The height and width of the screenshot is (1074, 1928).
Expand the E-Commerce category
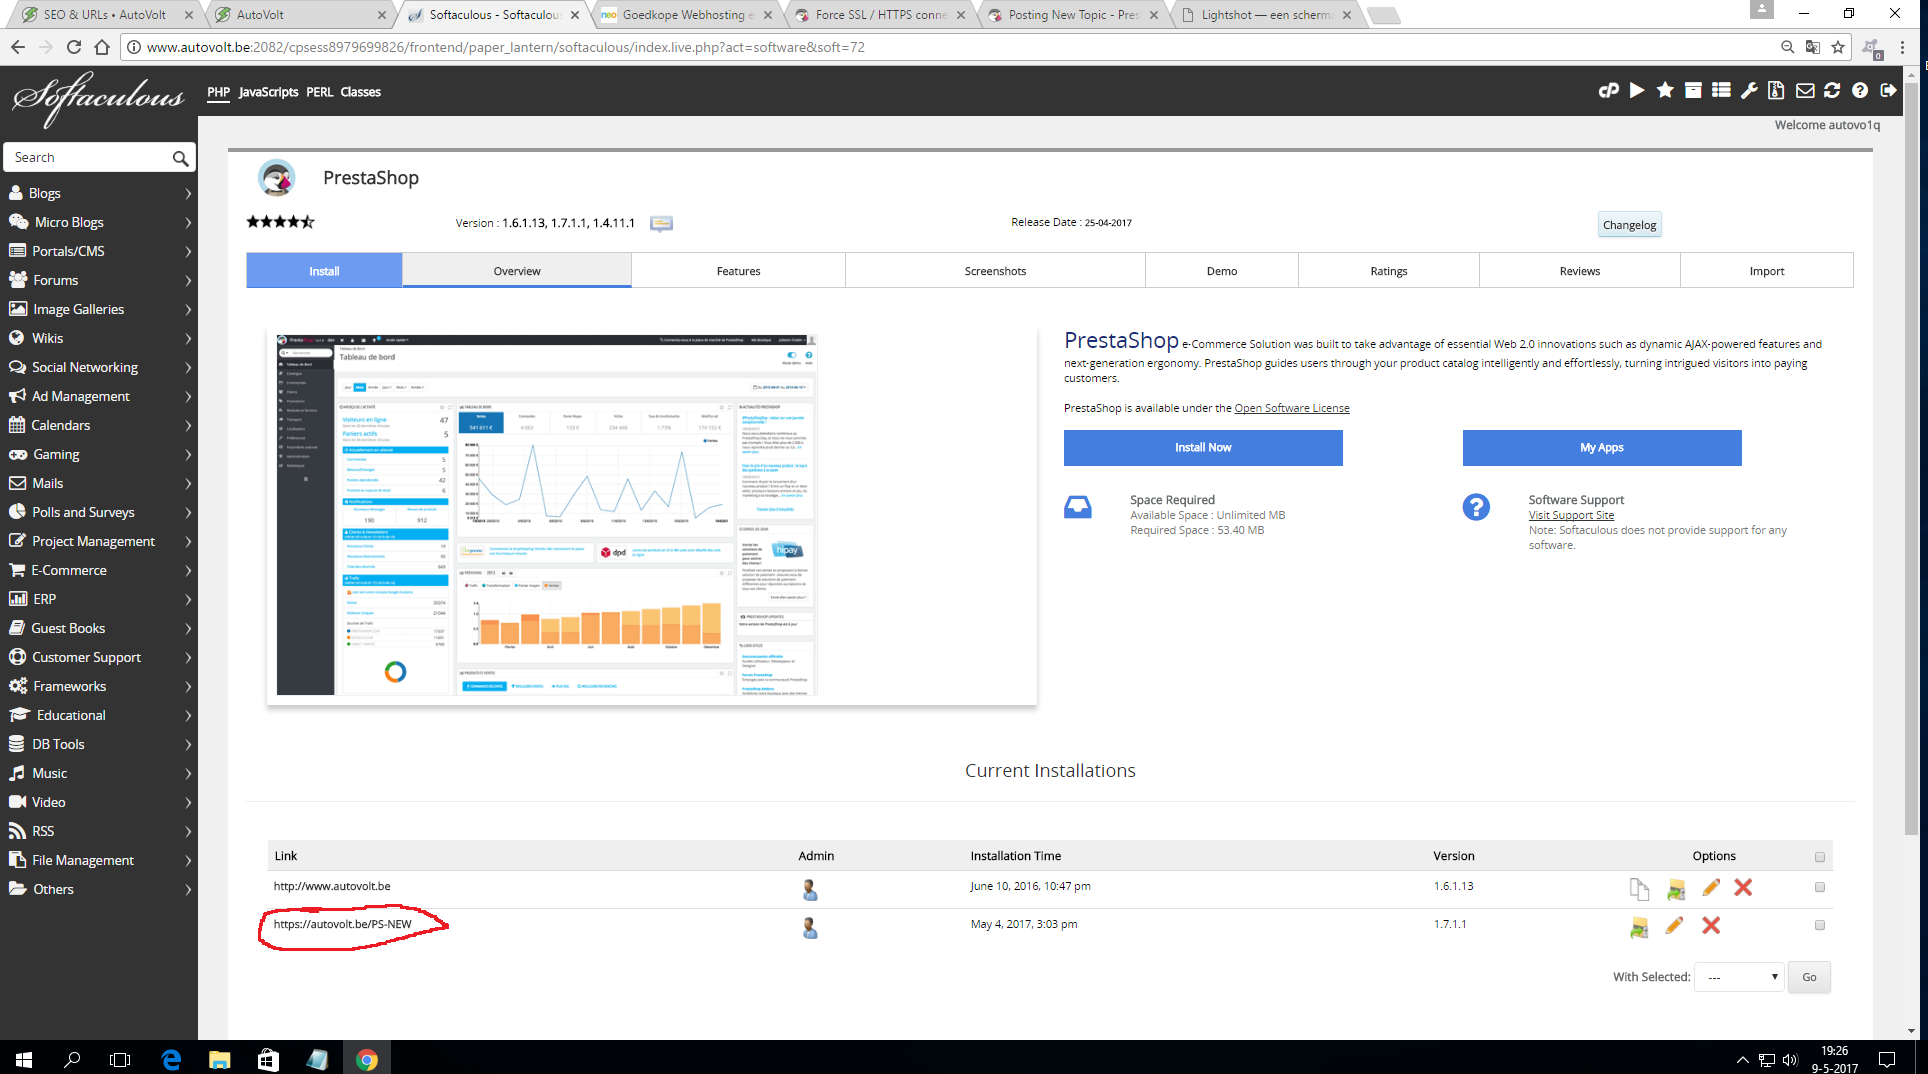(x=99, y=570)
